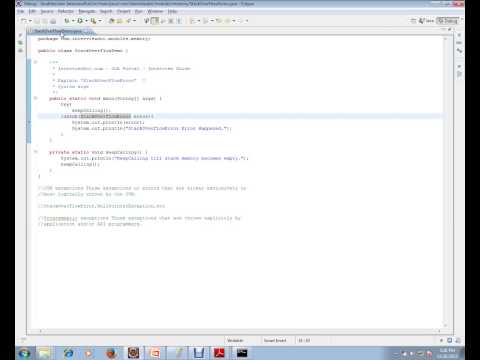Click the editor horizontal scrollbar
Screen dimensions: 480x360
240,331
